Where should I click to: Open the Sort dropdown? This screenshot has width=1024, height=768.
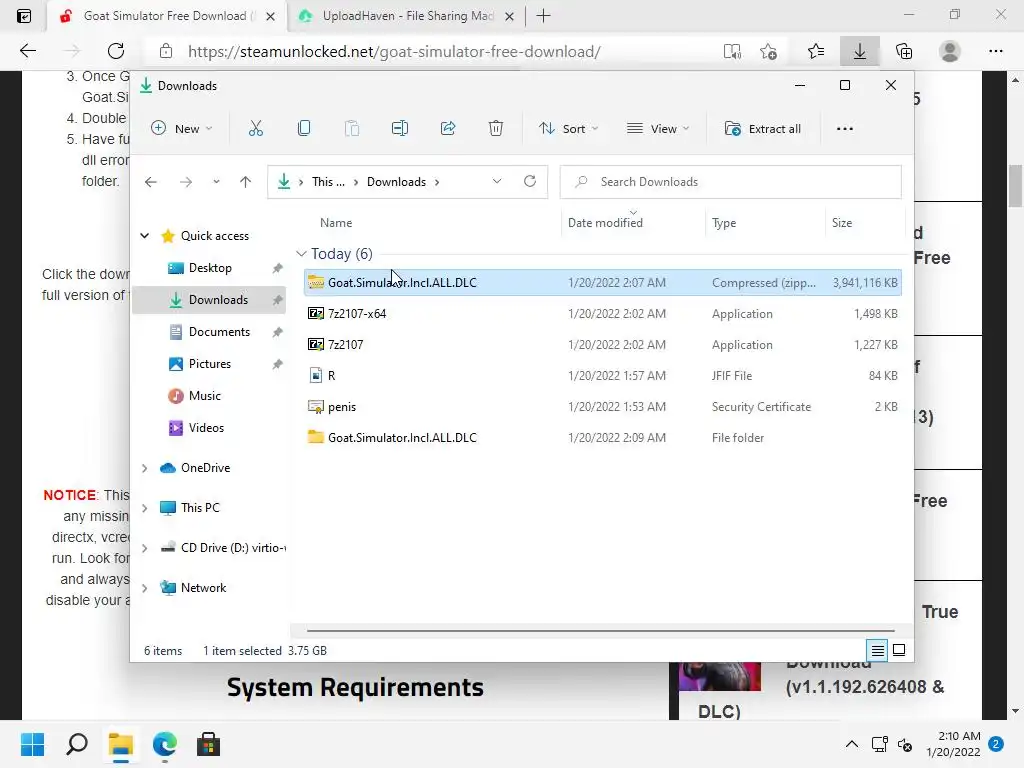tap(568, 129)
